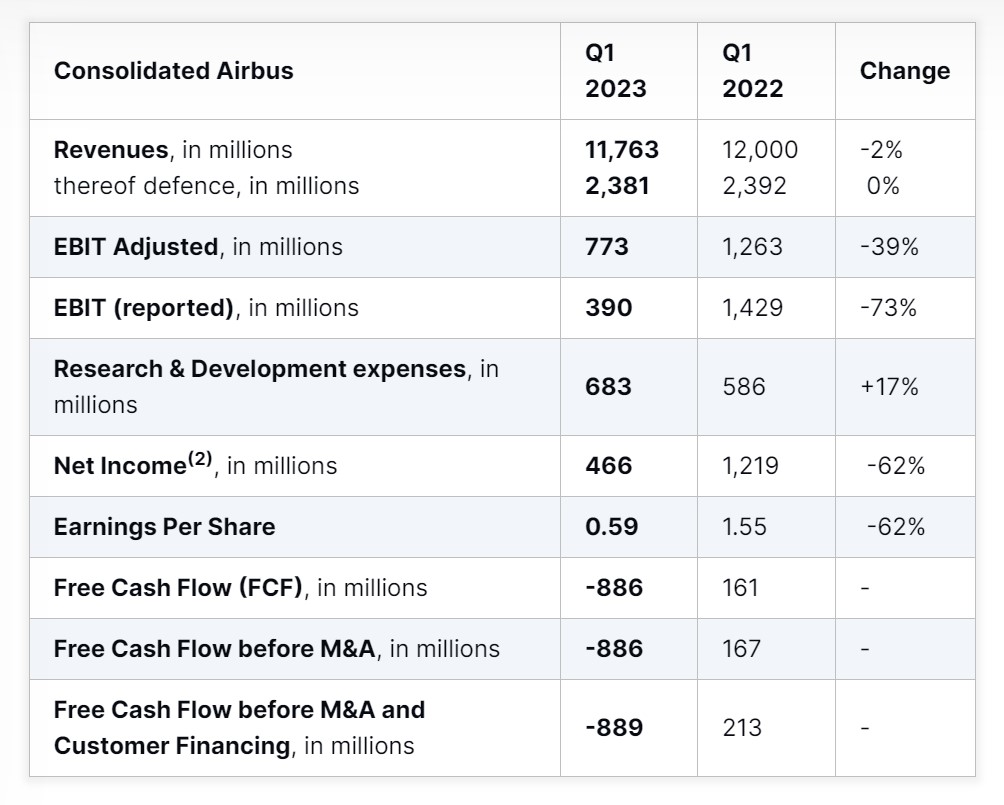Select the "Revenues, in millions" row label
The width and height of the screenshot is (1004, 805).
pos(173,150)
